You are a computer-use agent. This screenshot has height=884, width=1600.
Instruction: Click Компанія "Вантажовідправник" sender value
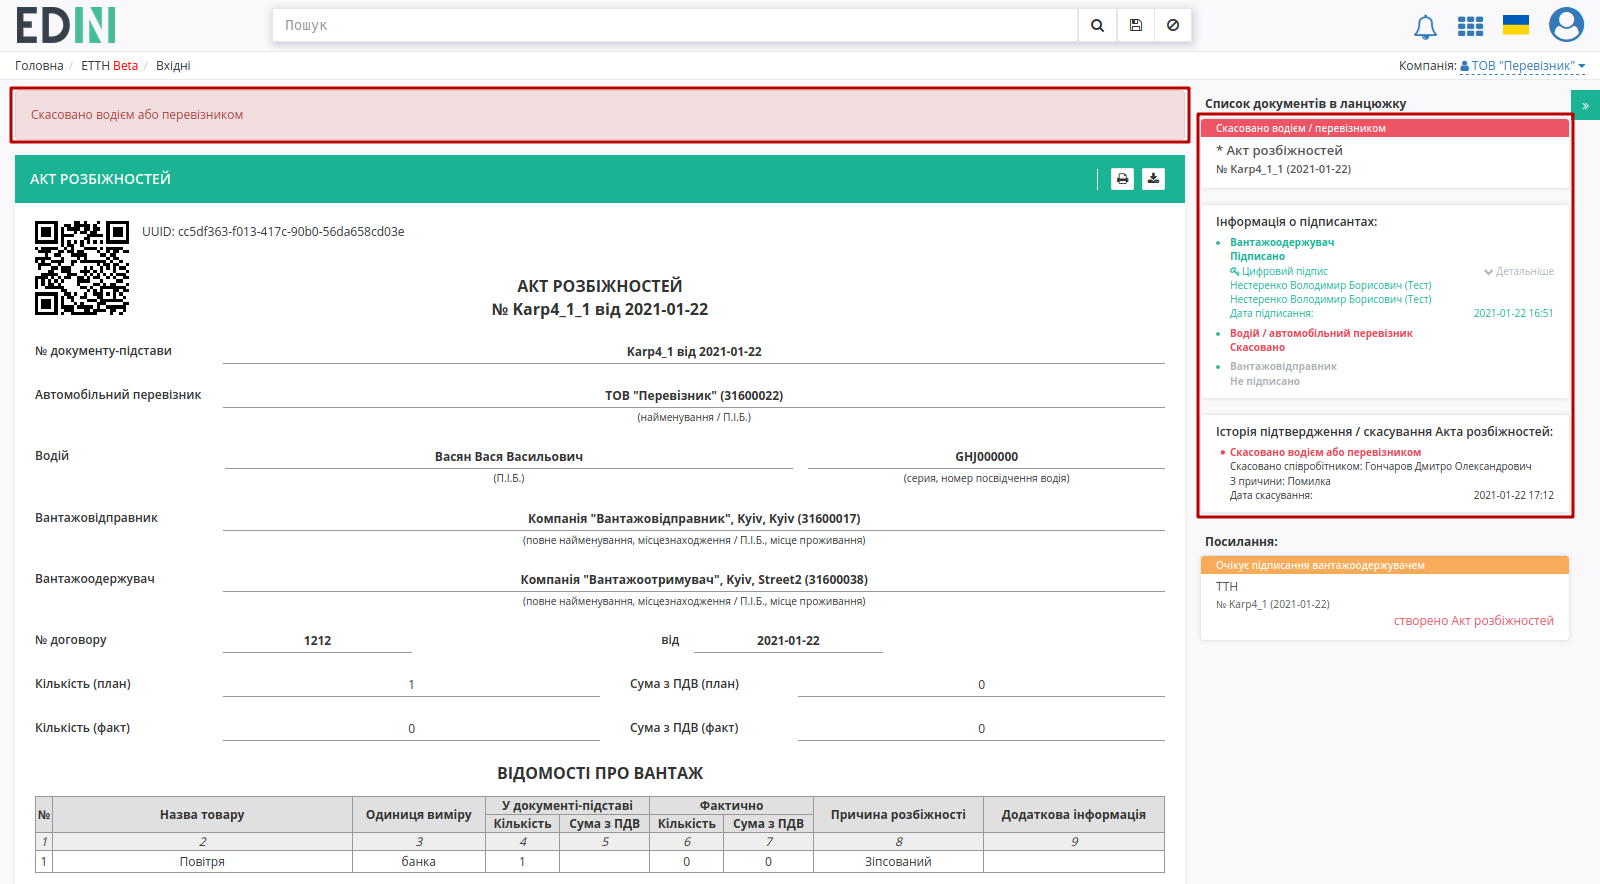(694, 519)
